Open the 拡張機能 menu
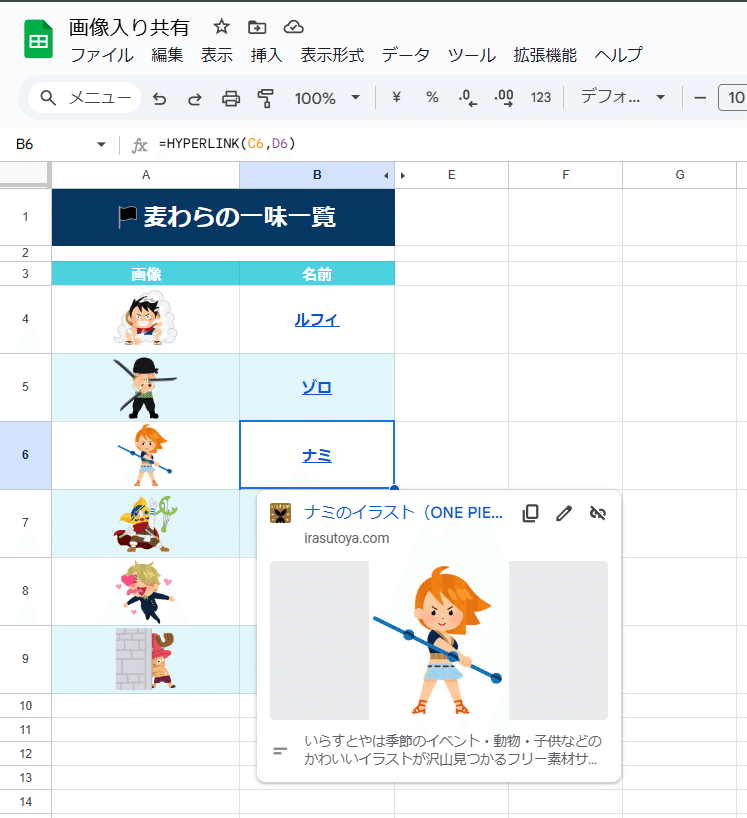The width and height of the screenshot is (747, 818). (x=545, y=55)
